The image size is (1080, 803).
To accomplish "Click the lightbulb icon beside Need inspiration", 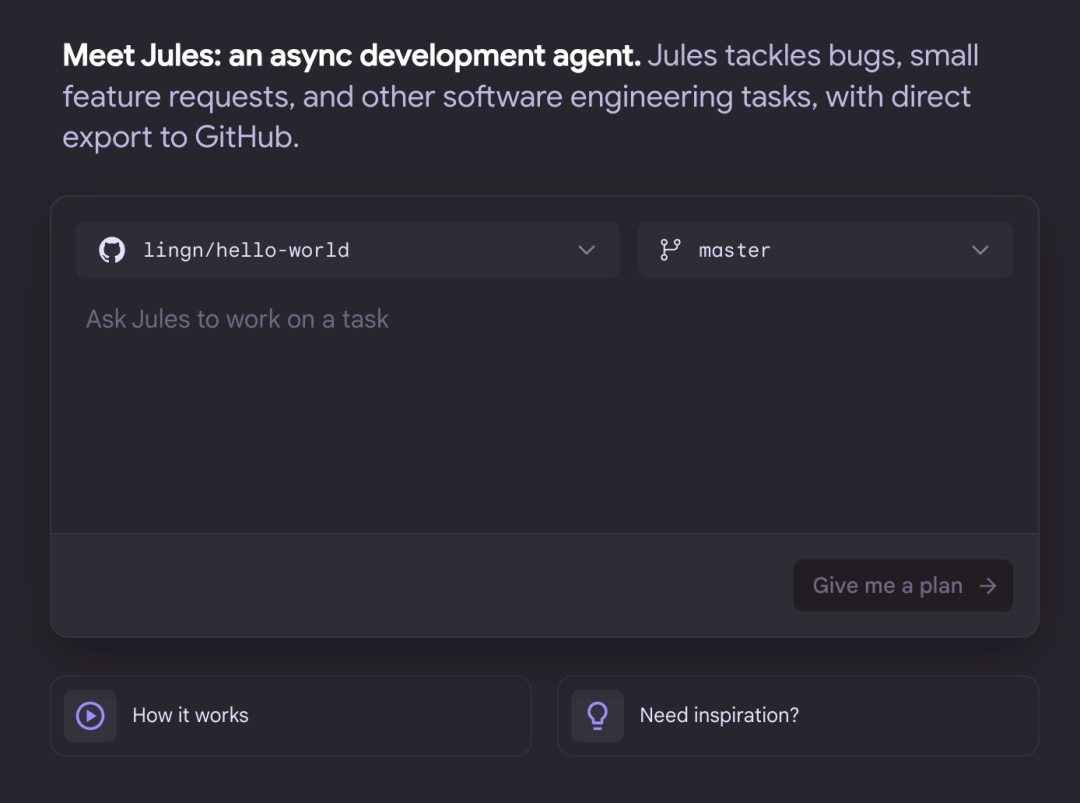I will click(597, 715).
